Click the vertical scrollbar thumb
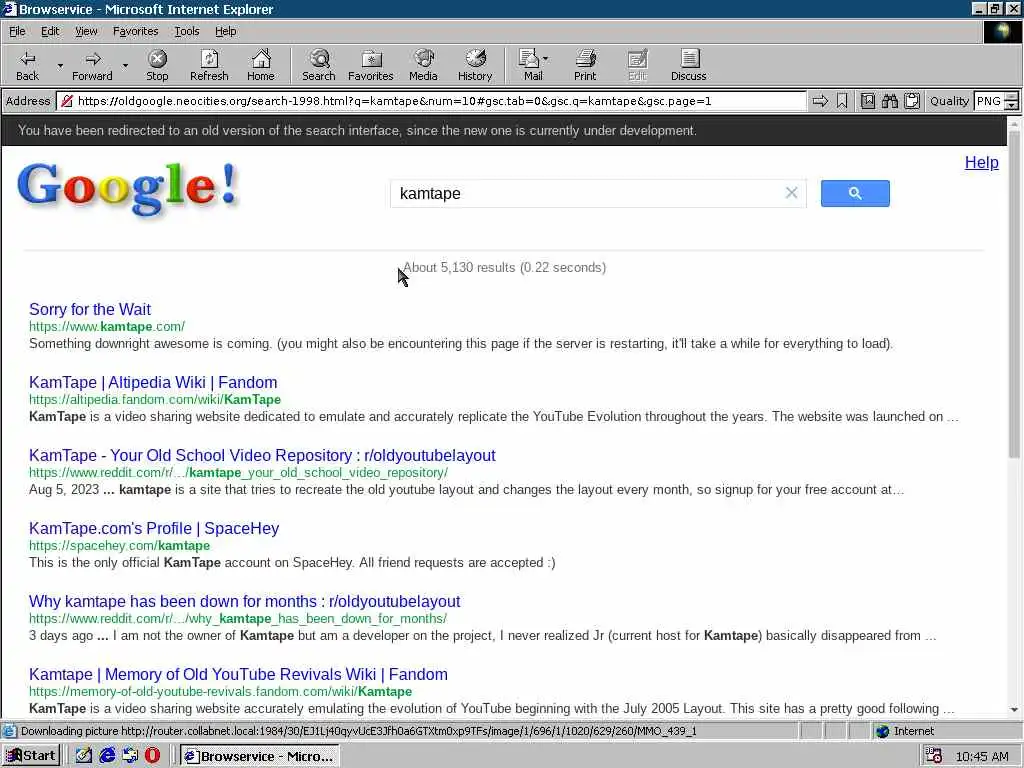The width and height of the screenshot is (1024, 768). click(x=1014, y=294)
